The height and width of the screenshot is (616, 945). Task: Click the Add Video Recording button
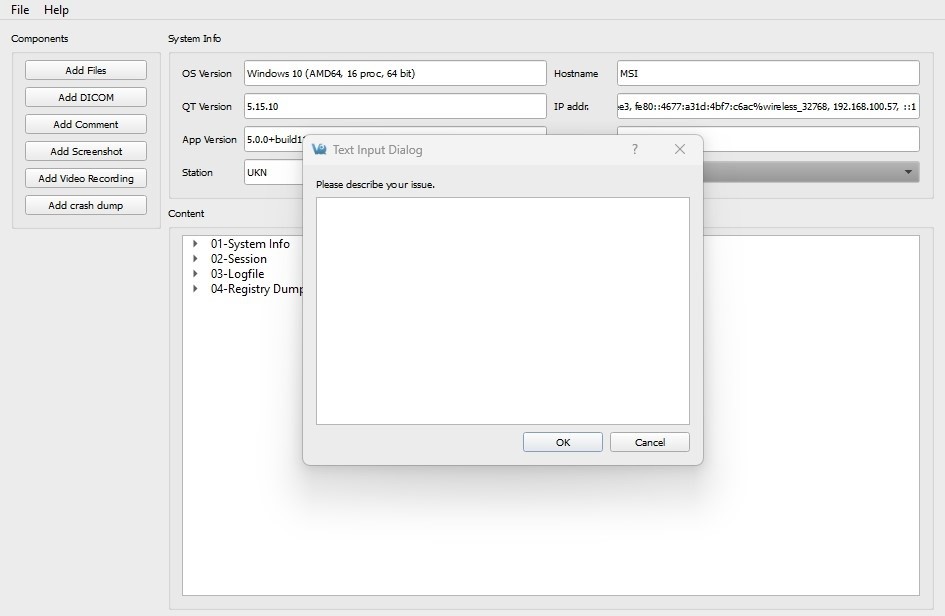(x=85, y=178)
